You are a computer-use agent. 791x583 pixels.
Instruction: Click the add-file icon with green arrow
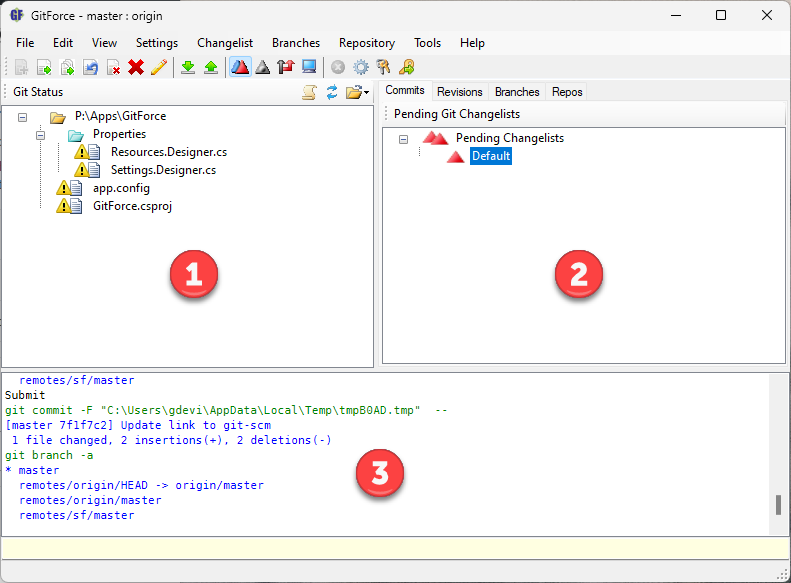tap(44, 67)
